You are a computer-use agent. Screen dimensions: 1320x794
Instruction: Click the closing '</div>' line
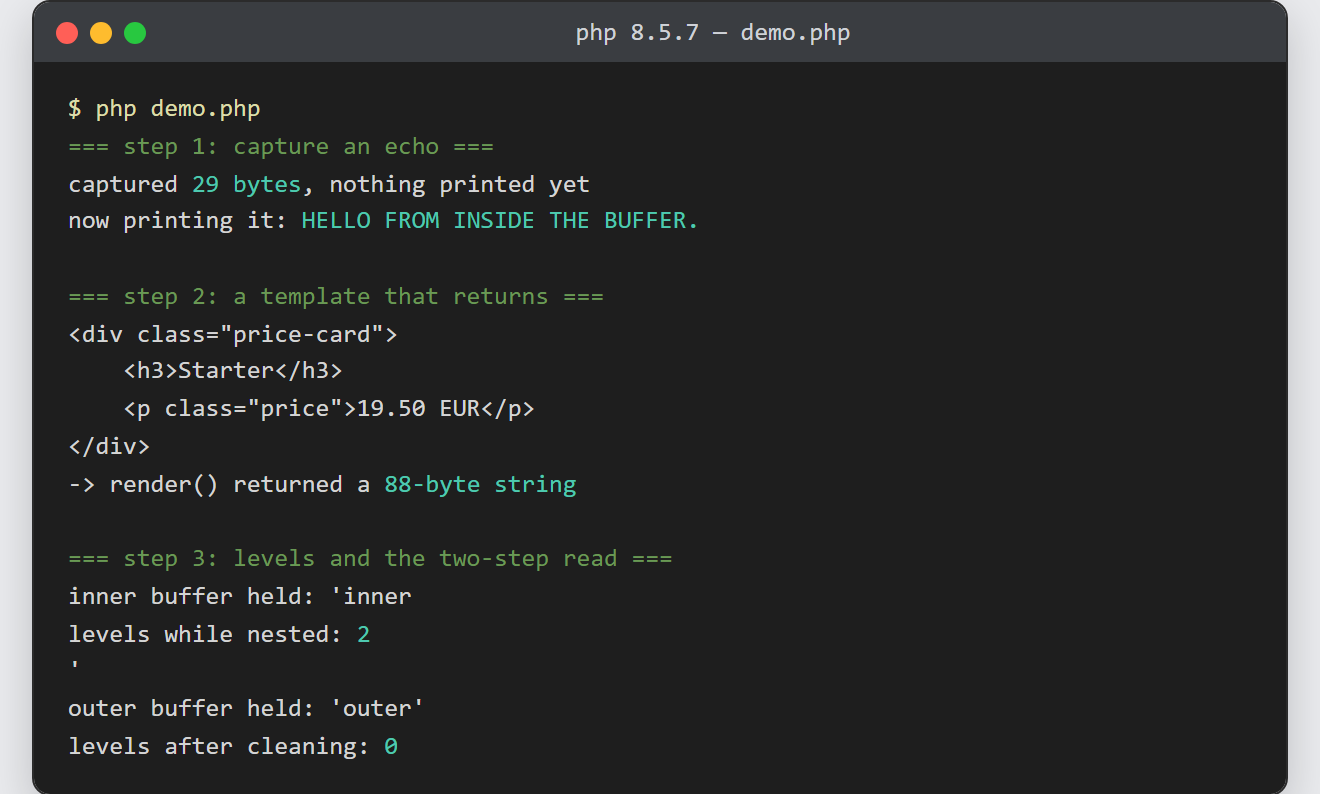click(x=109, y=447)
